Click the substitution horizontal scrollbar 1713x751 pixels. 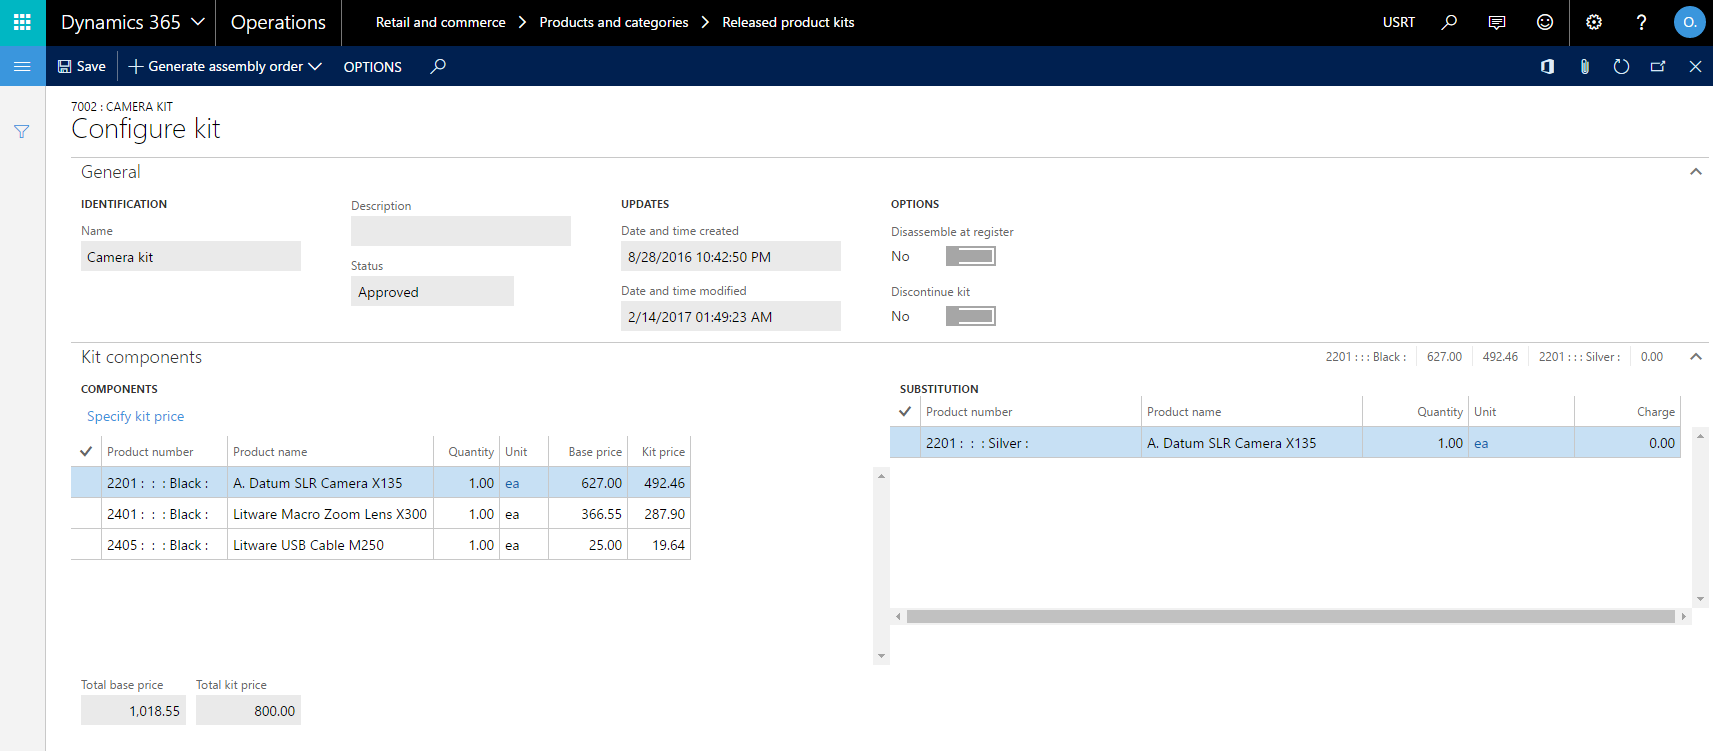(1290, 616)
